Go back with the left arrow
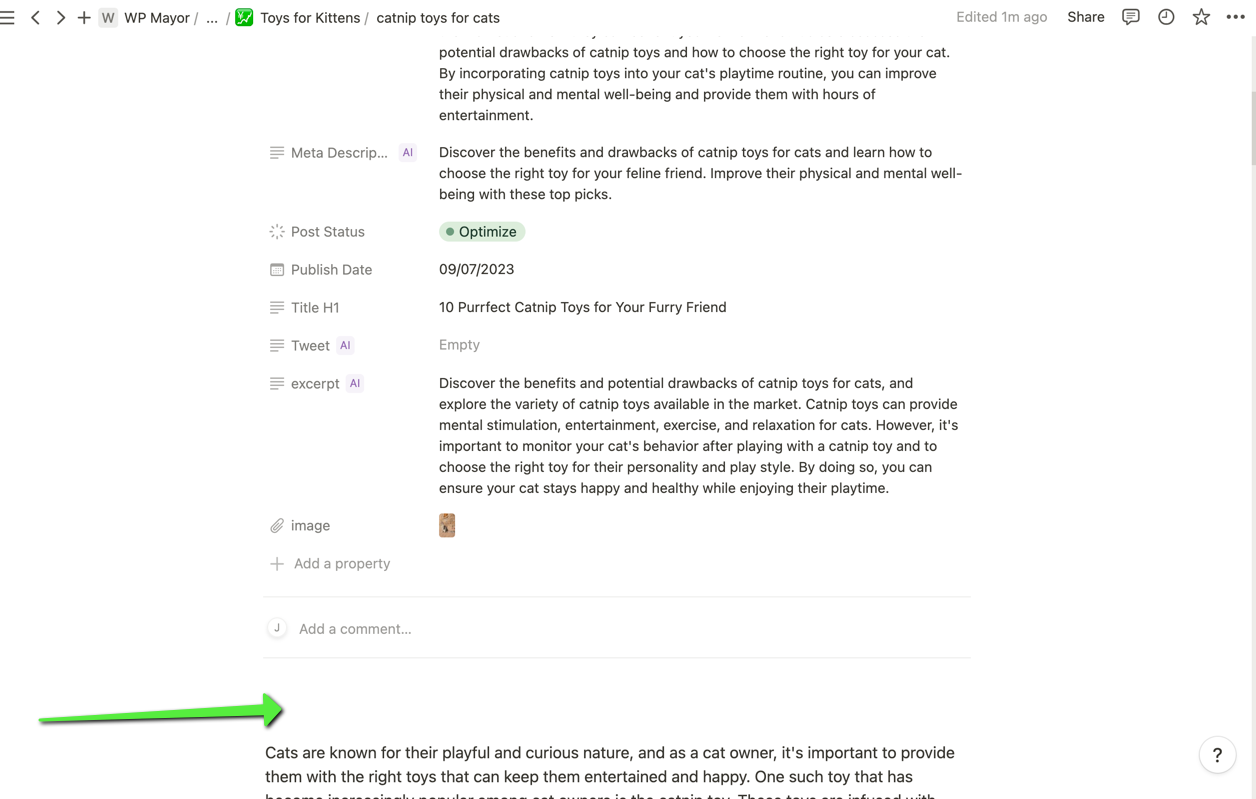The height and width of the screenshot is (799, 1256). tap(36, 18)
